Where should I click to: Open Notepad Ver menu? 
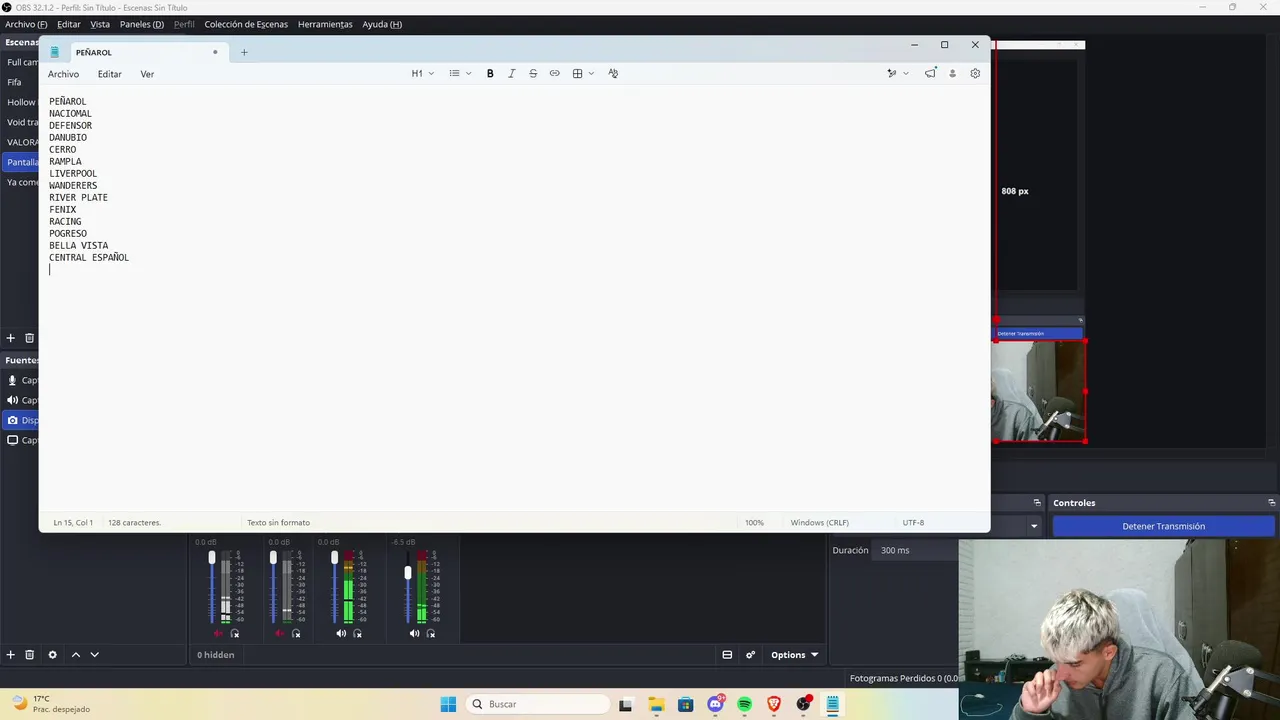point(147,74)
